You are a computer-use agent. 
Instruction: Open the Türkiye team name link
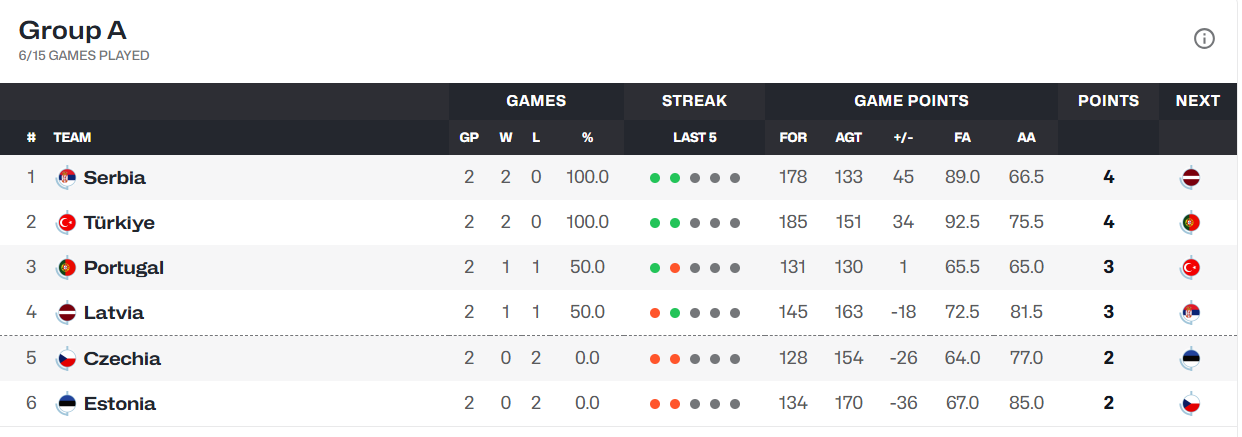coord(119,223)
